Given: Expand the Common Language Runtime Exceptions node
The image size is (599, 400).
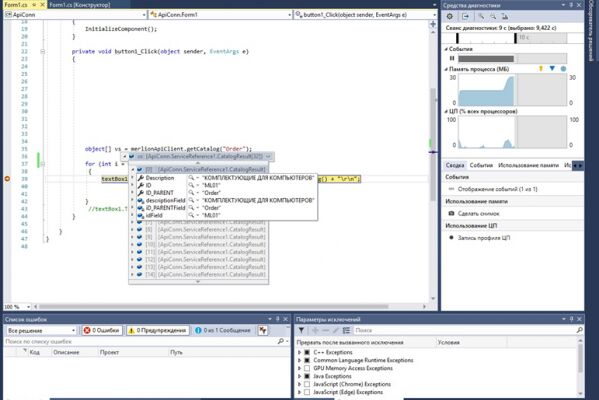Looking at the screenshot, I should [300, 360].
